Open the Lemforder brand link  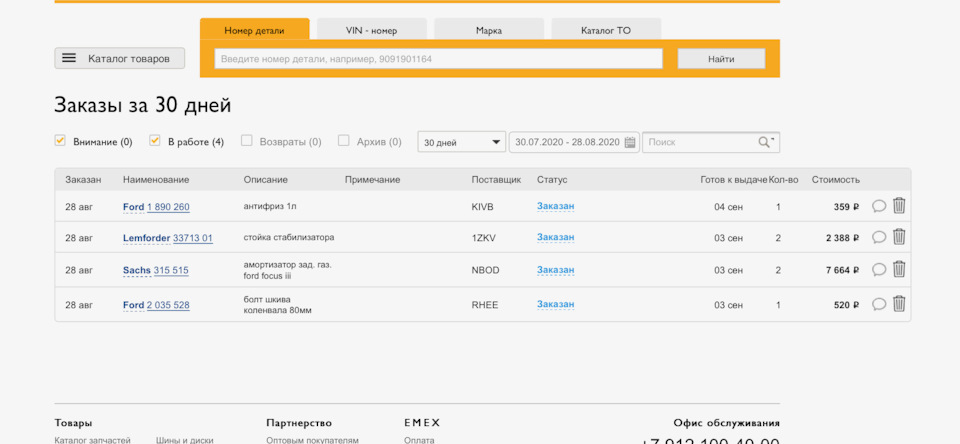click(x=146, y=238)
